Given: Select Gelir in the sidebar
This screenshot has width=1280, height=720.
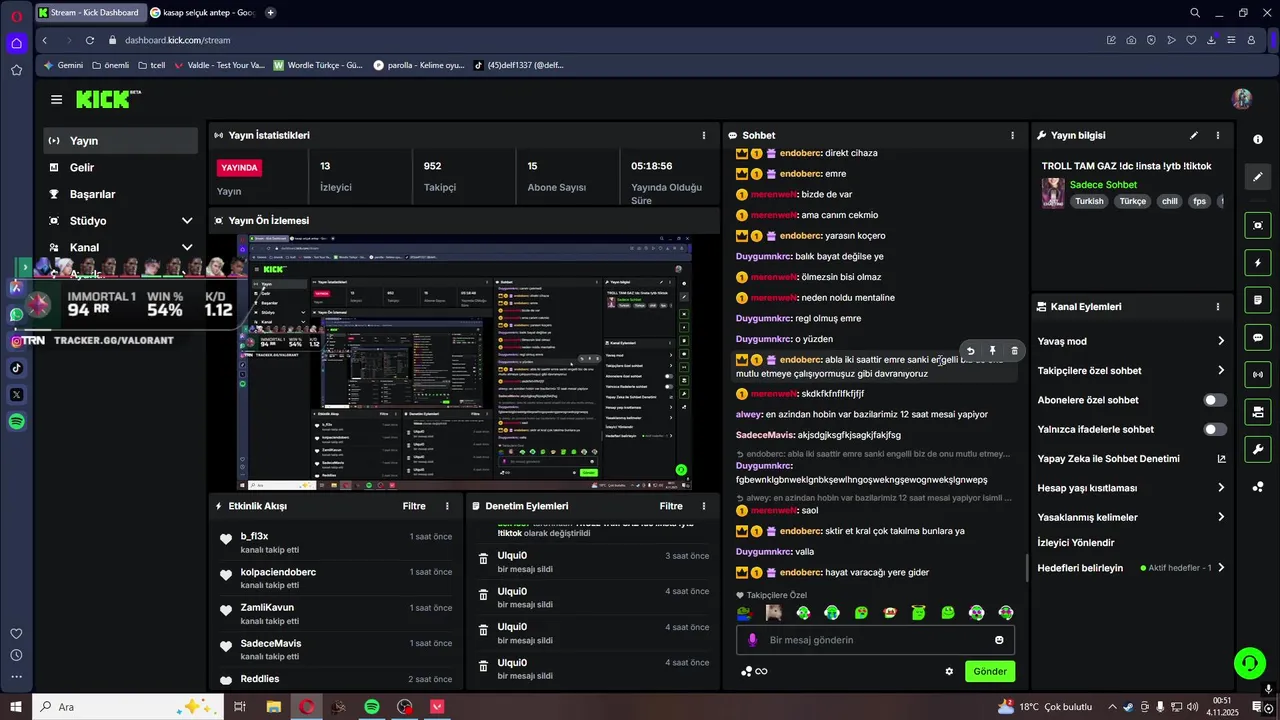Looking at the screenshot, I should point(121,168).
